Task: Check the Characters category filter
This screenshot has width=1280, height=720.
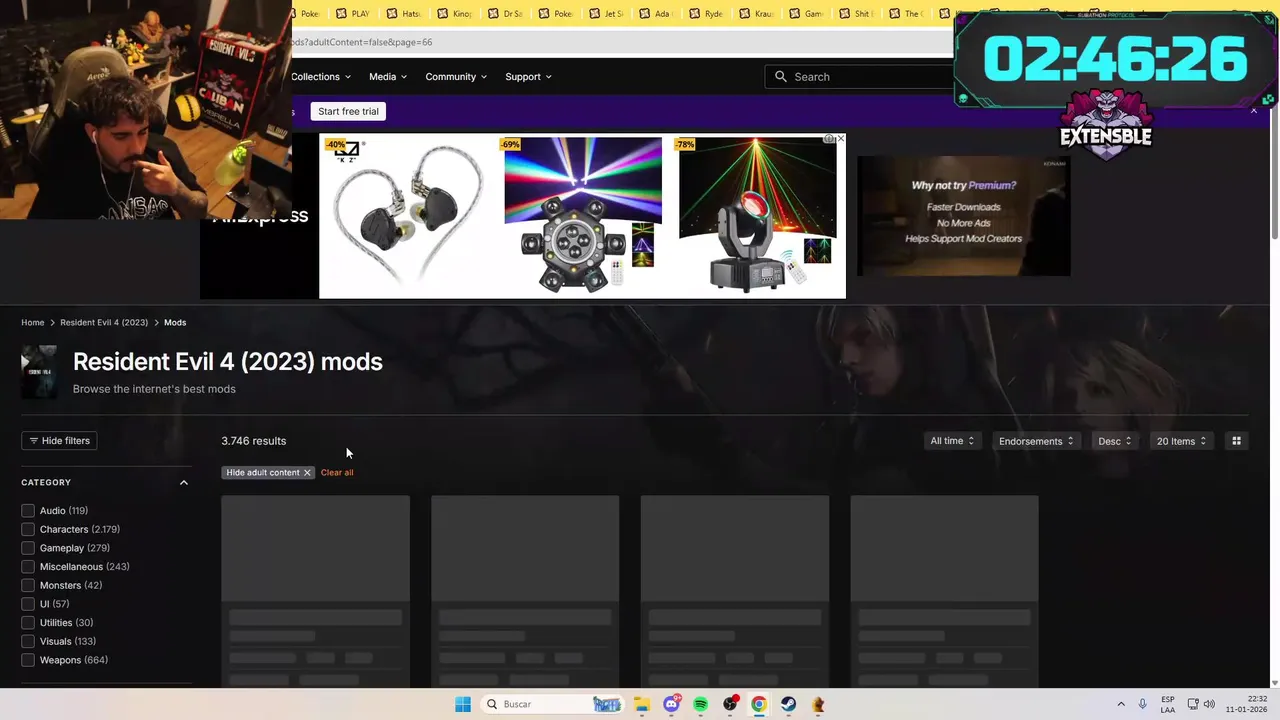Action: pos(28,529)
